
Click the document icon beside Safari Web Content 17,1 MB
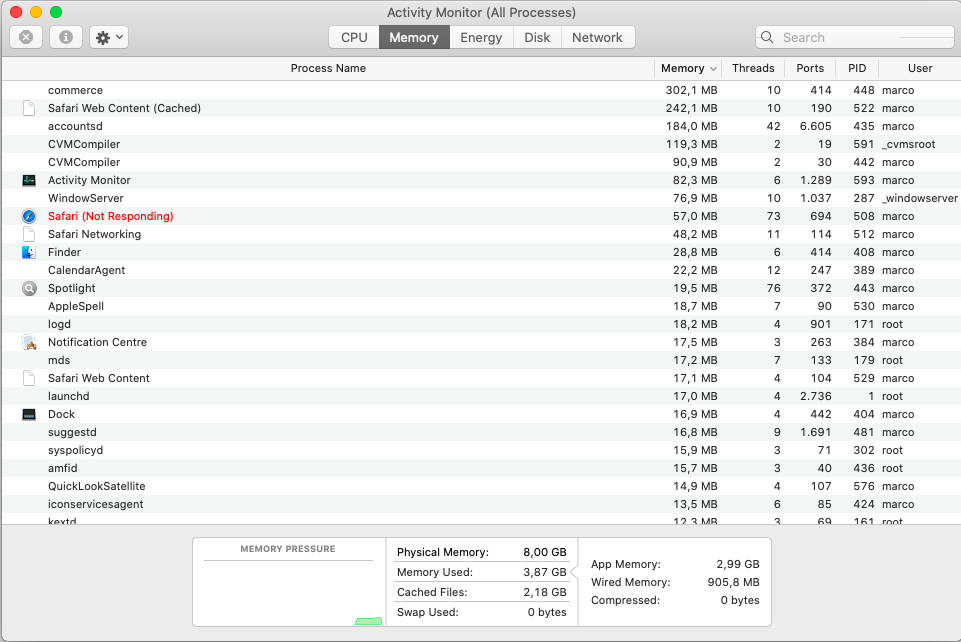(29, 379)
